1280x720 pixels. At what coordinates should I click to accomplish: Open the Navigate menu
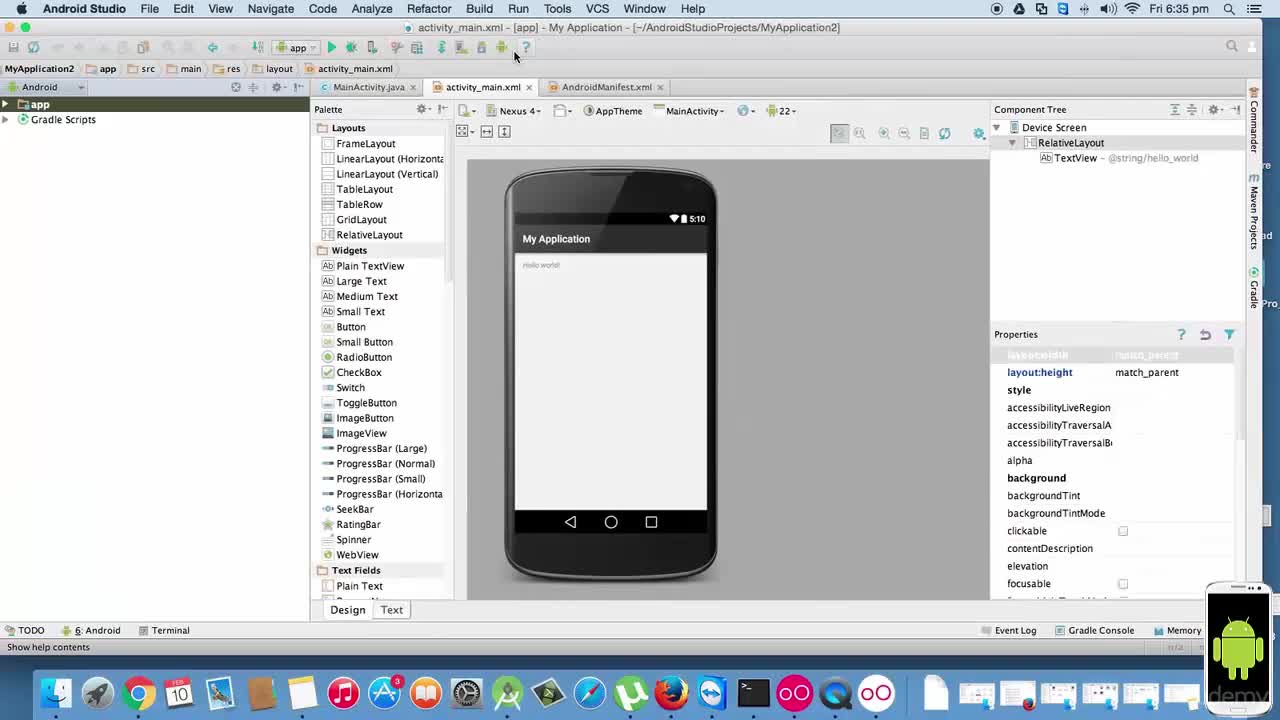coord(271,8)
